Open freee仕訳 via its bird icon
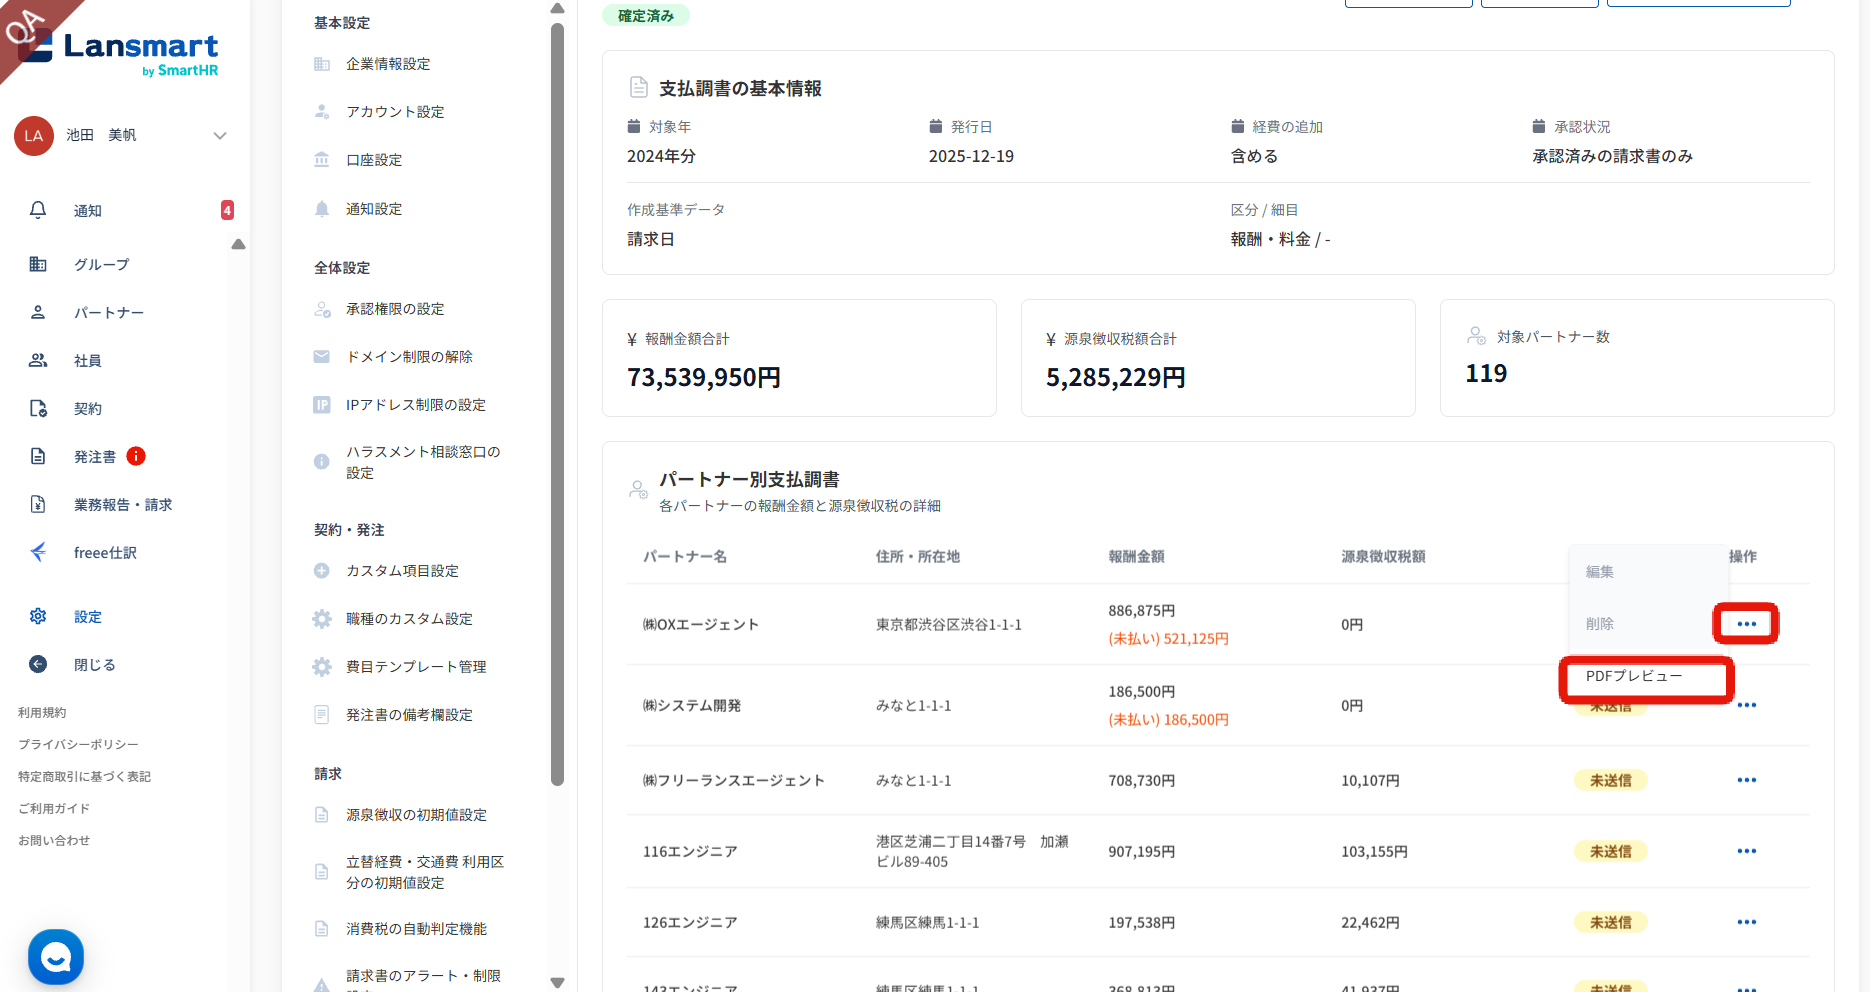 coord(38,552)
